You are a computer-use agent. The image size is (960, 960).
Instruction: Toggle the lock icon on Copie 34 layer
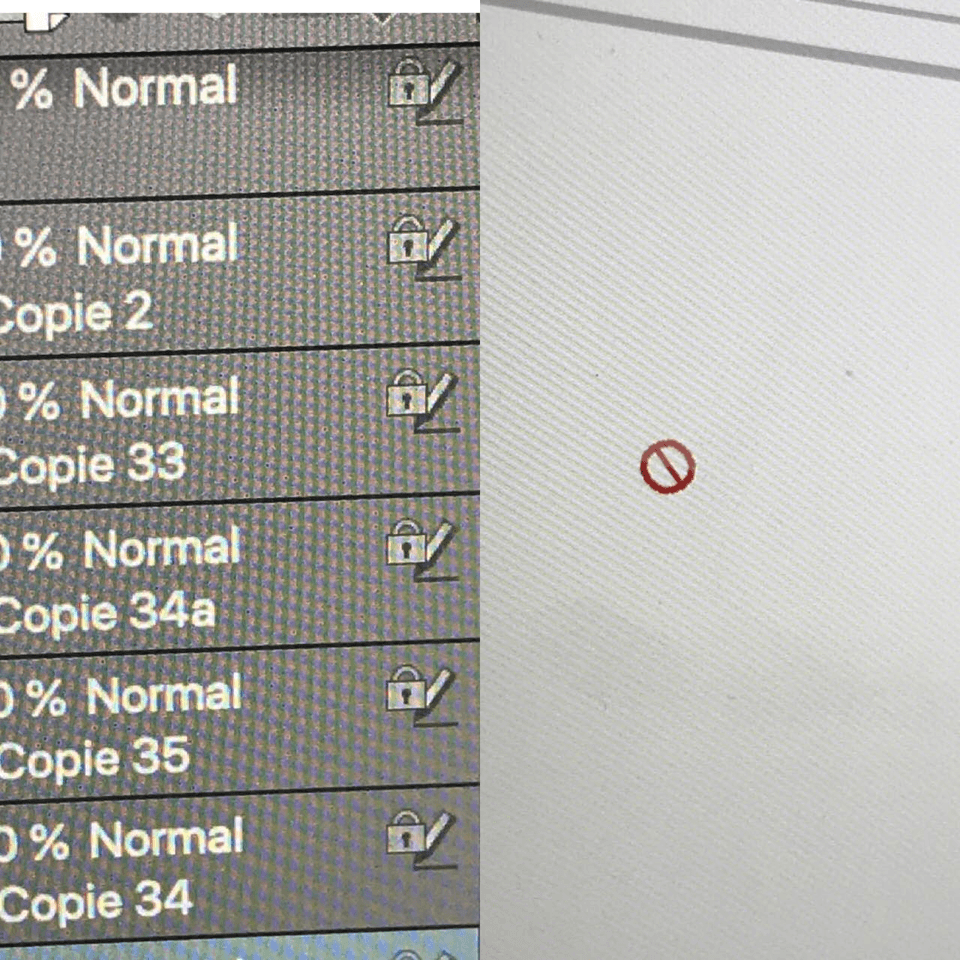(405, 833)
